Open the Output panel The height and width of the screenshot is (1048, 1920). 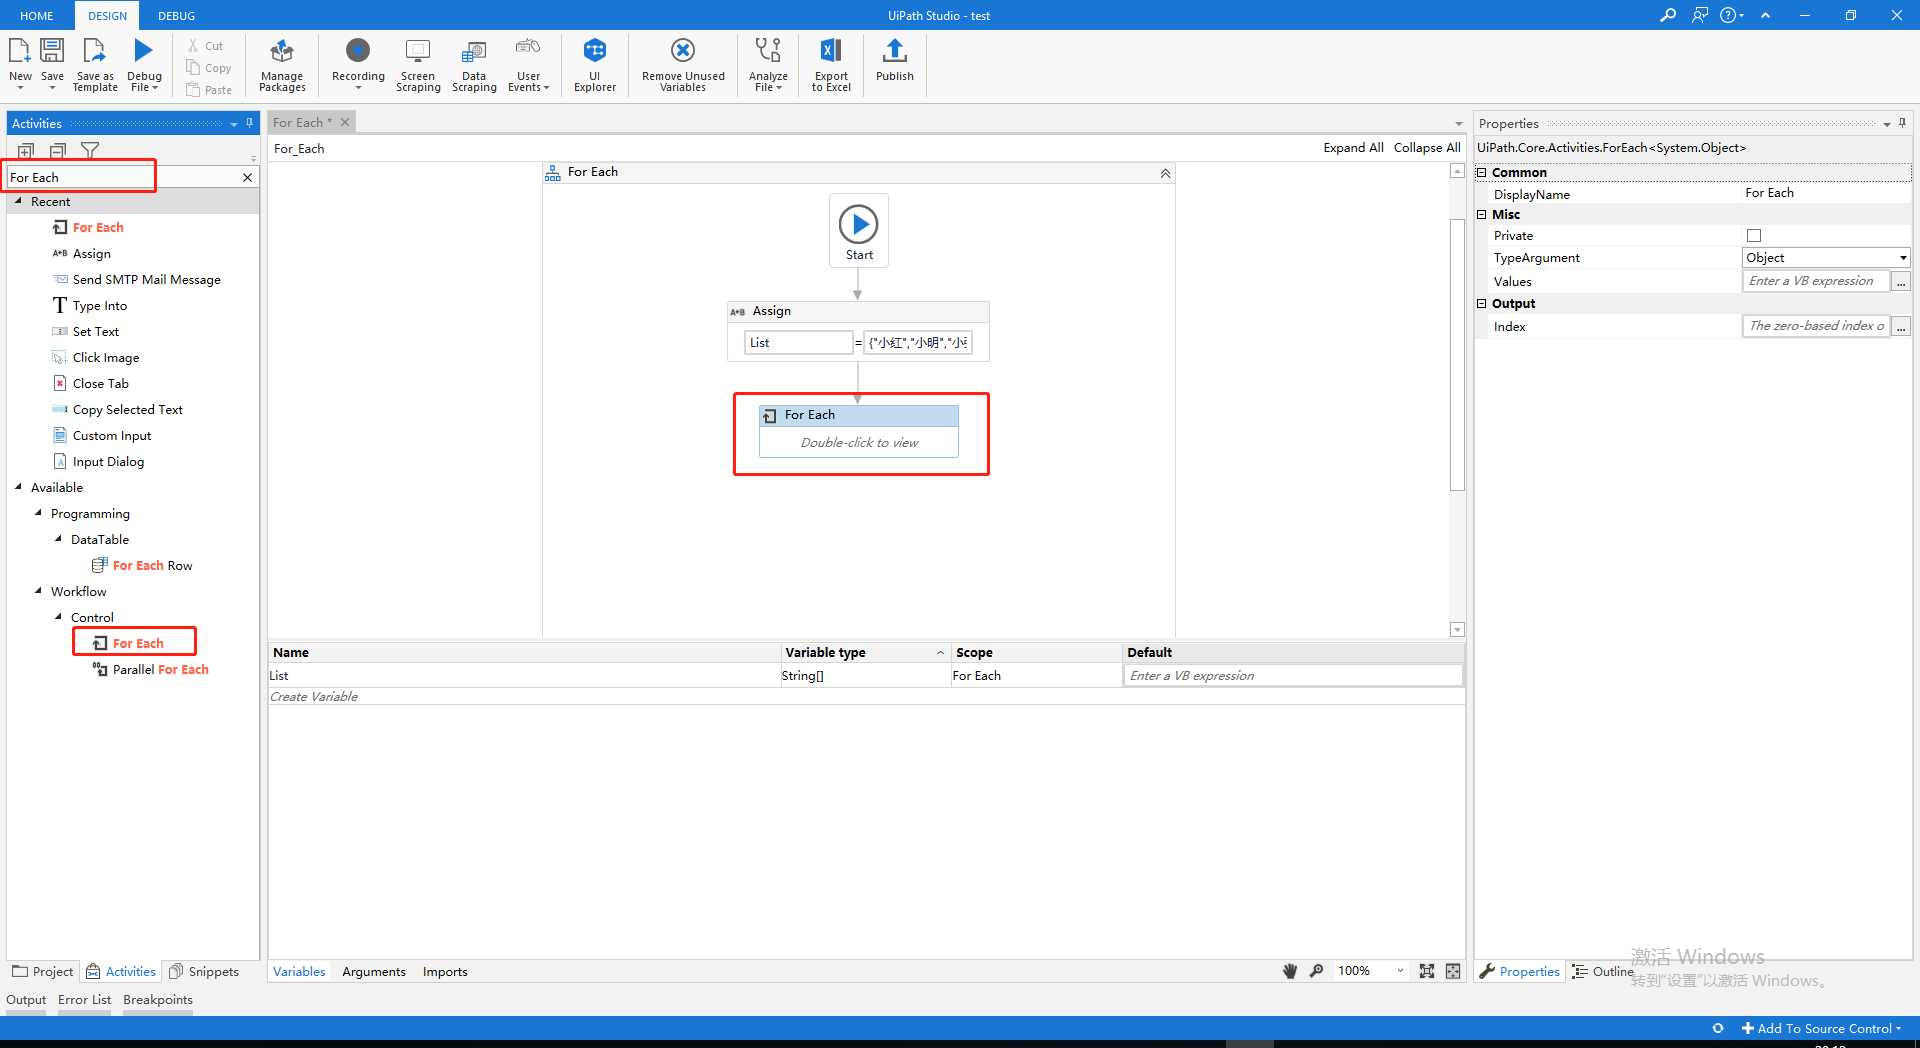(x=26, y=999)
